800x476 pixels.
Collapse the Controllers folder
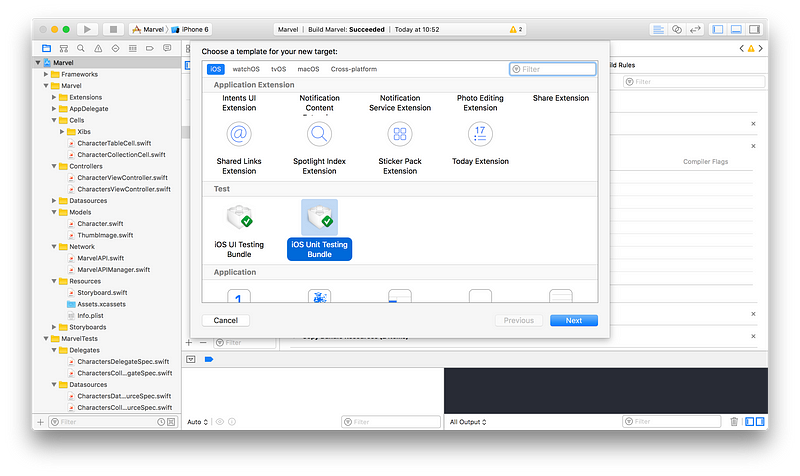(54, 166)
